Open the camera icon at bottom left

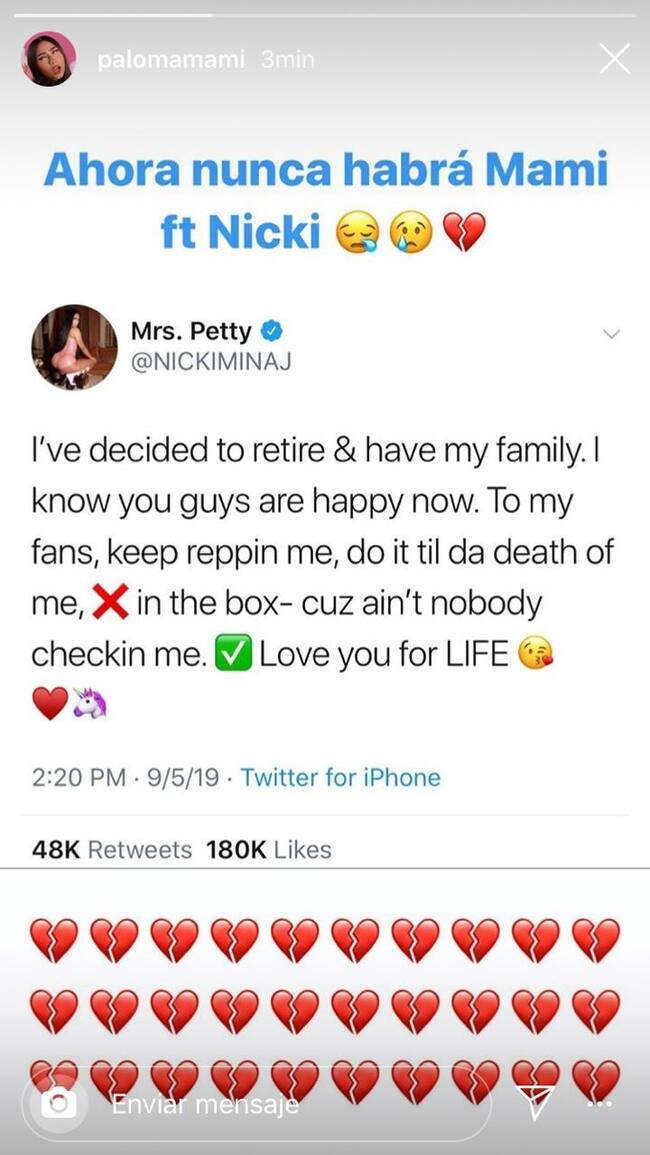[x=58, y=1104]
